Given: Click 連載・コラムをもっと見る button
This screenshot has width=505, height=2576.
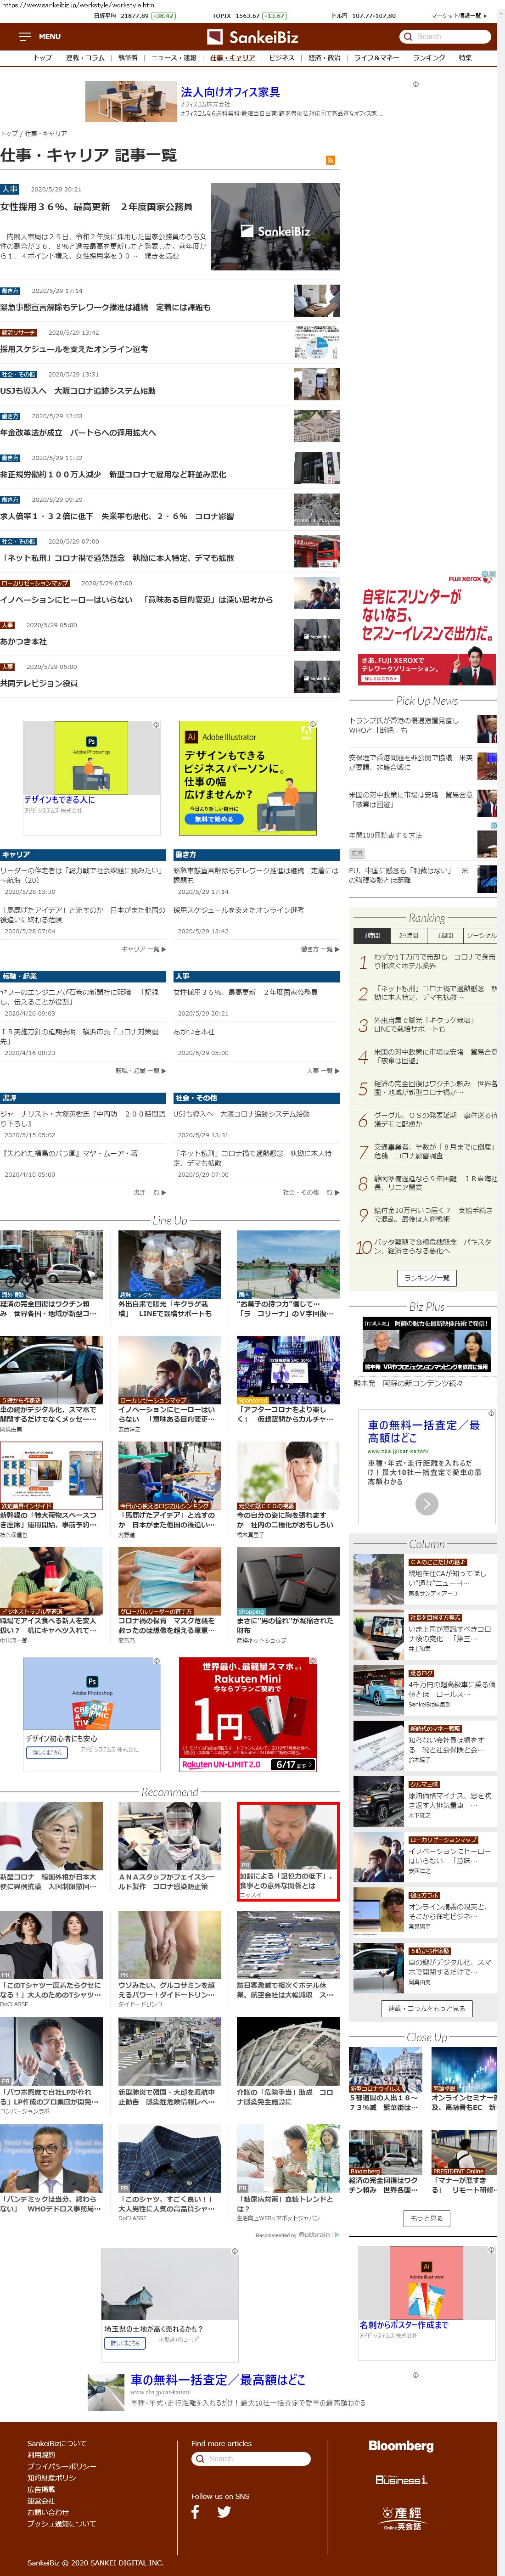Looking at the screenshot, I should pos(427,2008).
